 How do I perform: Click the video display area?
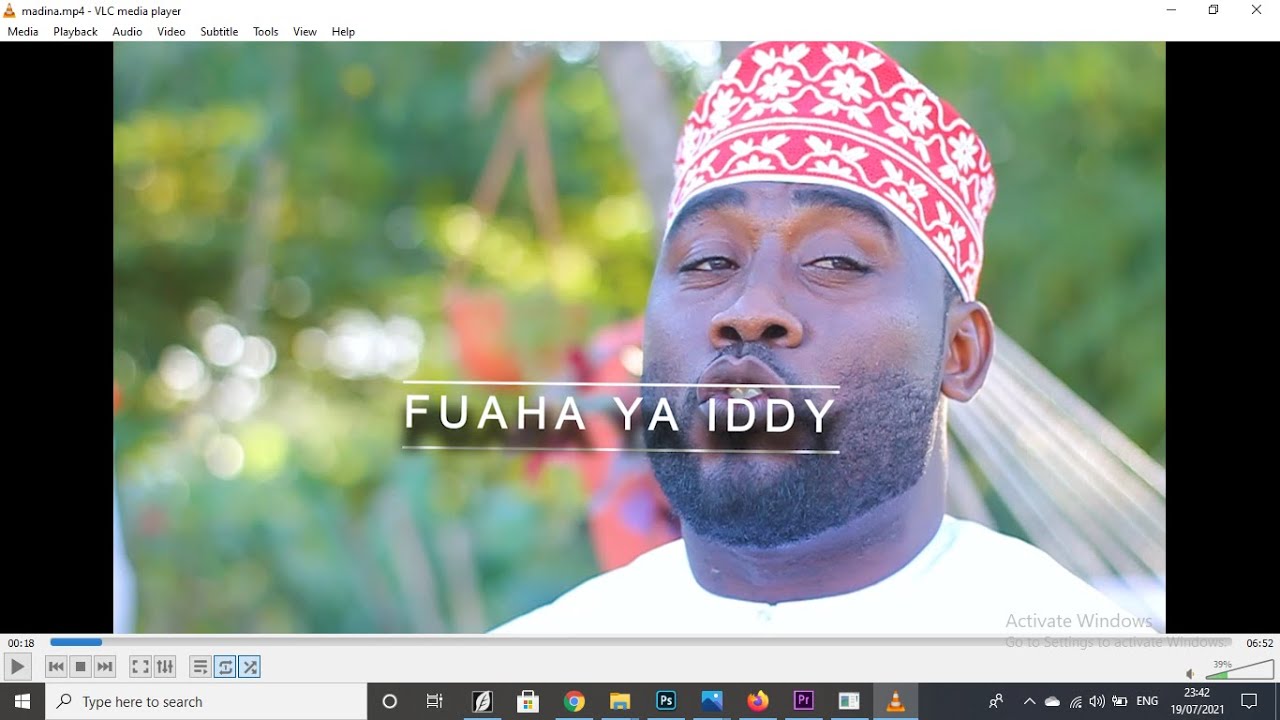pyautogui.click(x=639, y=337)
